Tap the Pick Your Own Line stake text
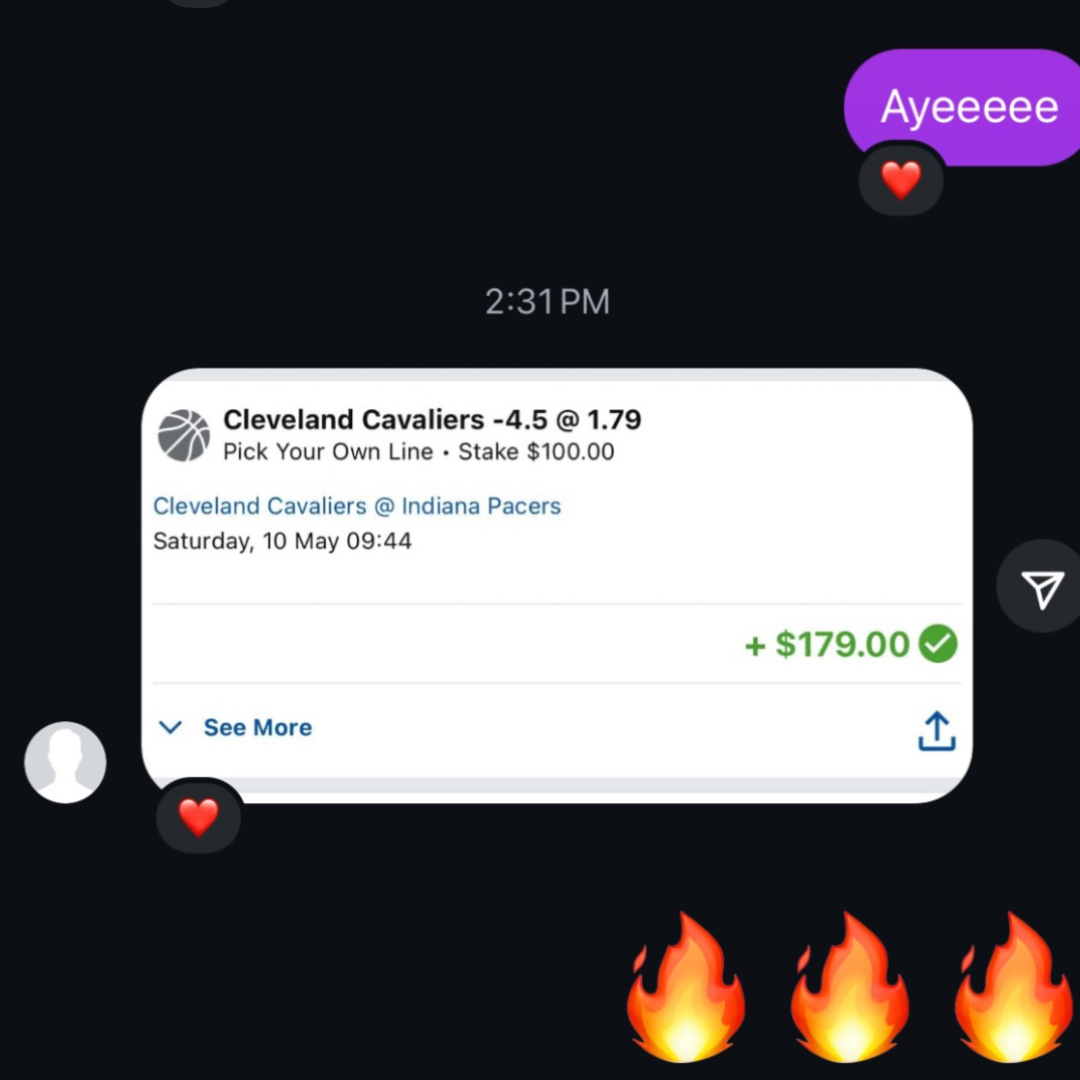Viewport: 1080px width, 1080px height. point(418,452)
